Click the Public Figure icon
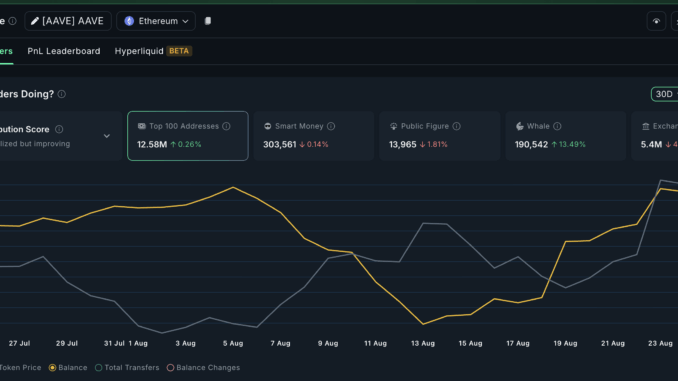The image size is (678, 381). (393, 126)
